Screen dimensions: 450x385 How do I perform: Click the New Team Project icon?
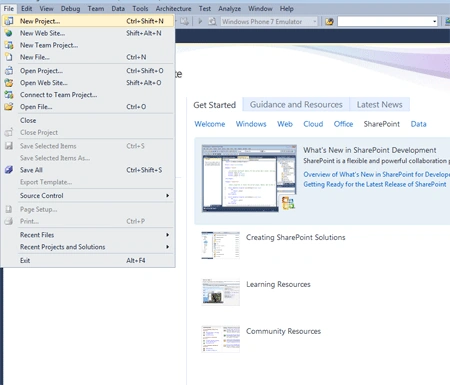[9, 45]
